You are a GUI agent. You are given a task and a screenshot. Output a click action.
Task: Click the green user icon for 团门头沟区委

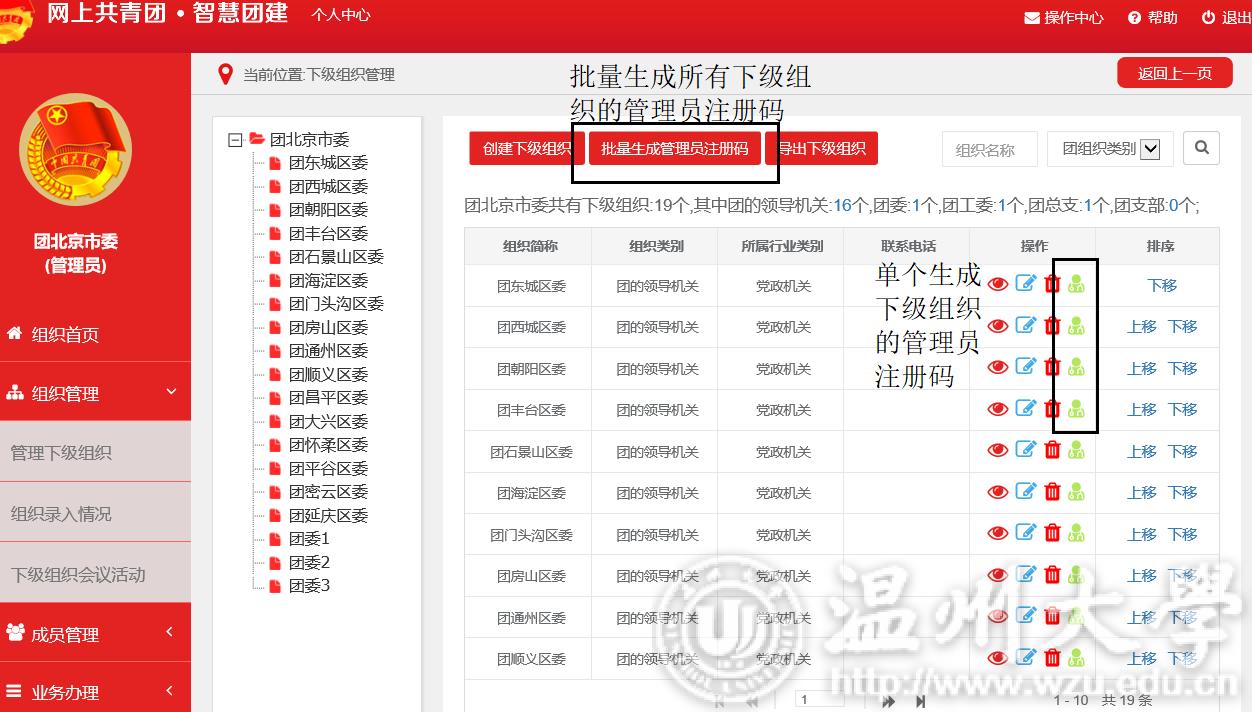[1076, 534]
